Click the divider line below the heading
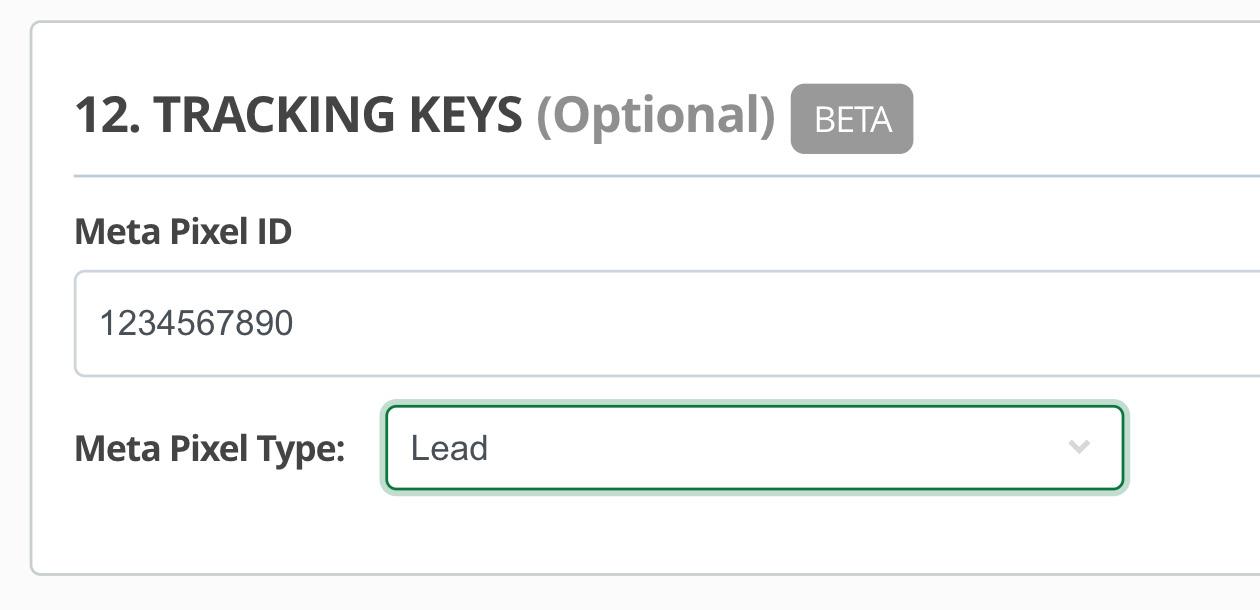Image resolution: width=1260 pixels, height=610 pixels. (660, 176)
